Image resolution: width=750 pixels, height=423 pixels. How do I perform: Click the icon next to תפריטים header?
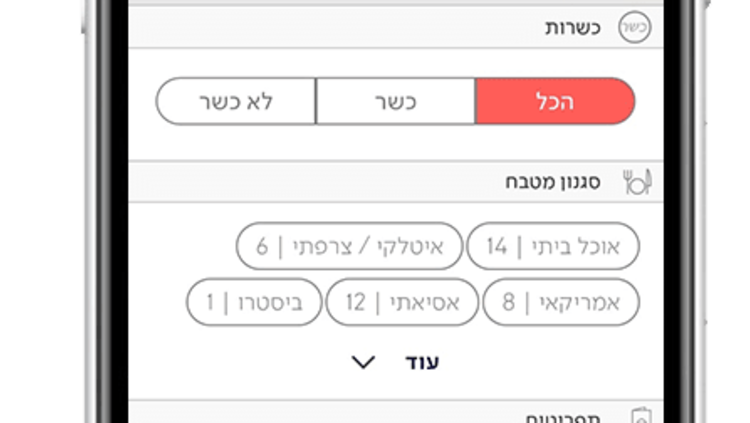640,415
